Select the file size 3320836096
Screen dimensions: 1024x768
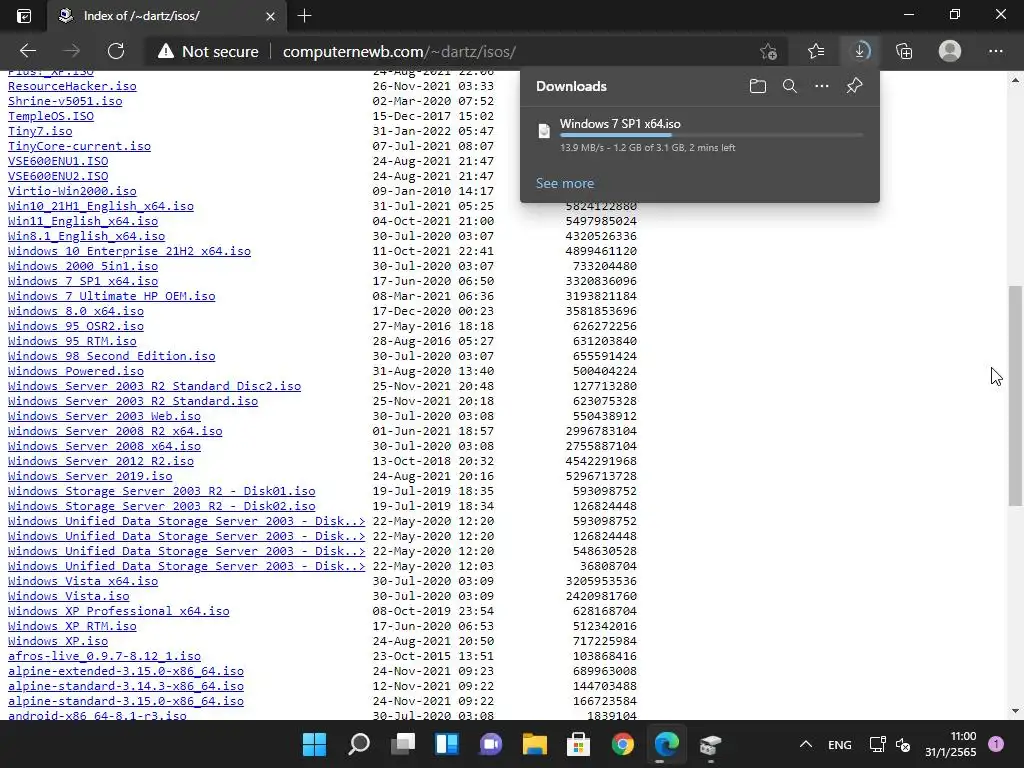[601, 281]
